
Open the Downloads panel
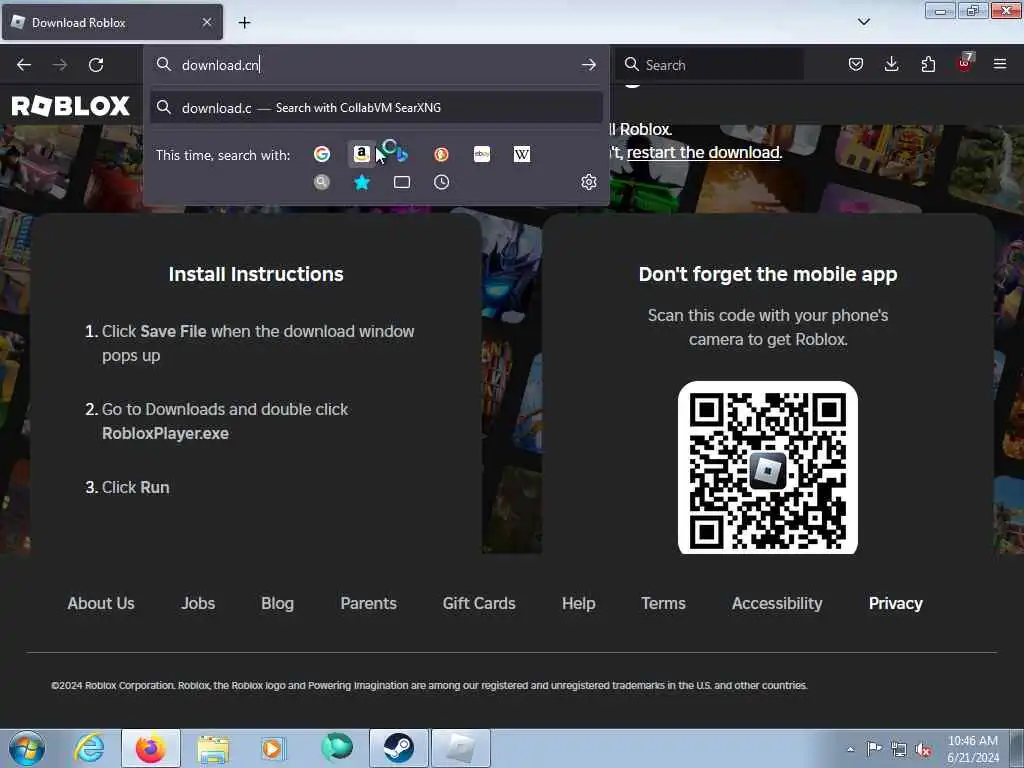tap(891, 64)
